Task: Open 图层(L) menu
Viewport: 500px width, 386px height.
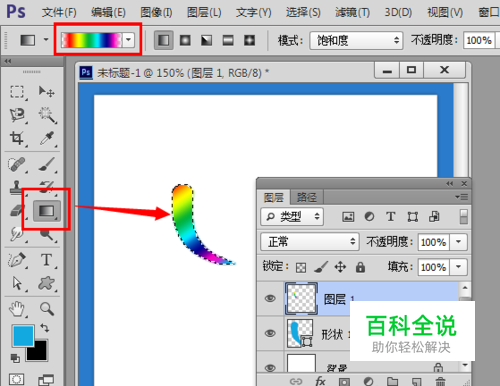Action: pyautogui.click(x=204, y=13)
